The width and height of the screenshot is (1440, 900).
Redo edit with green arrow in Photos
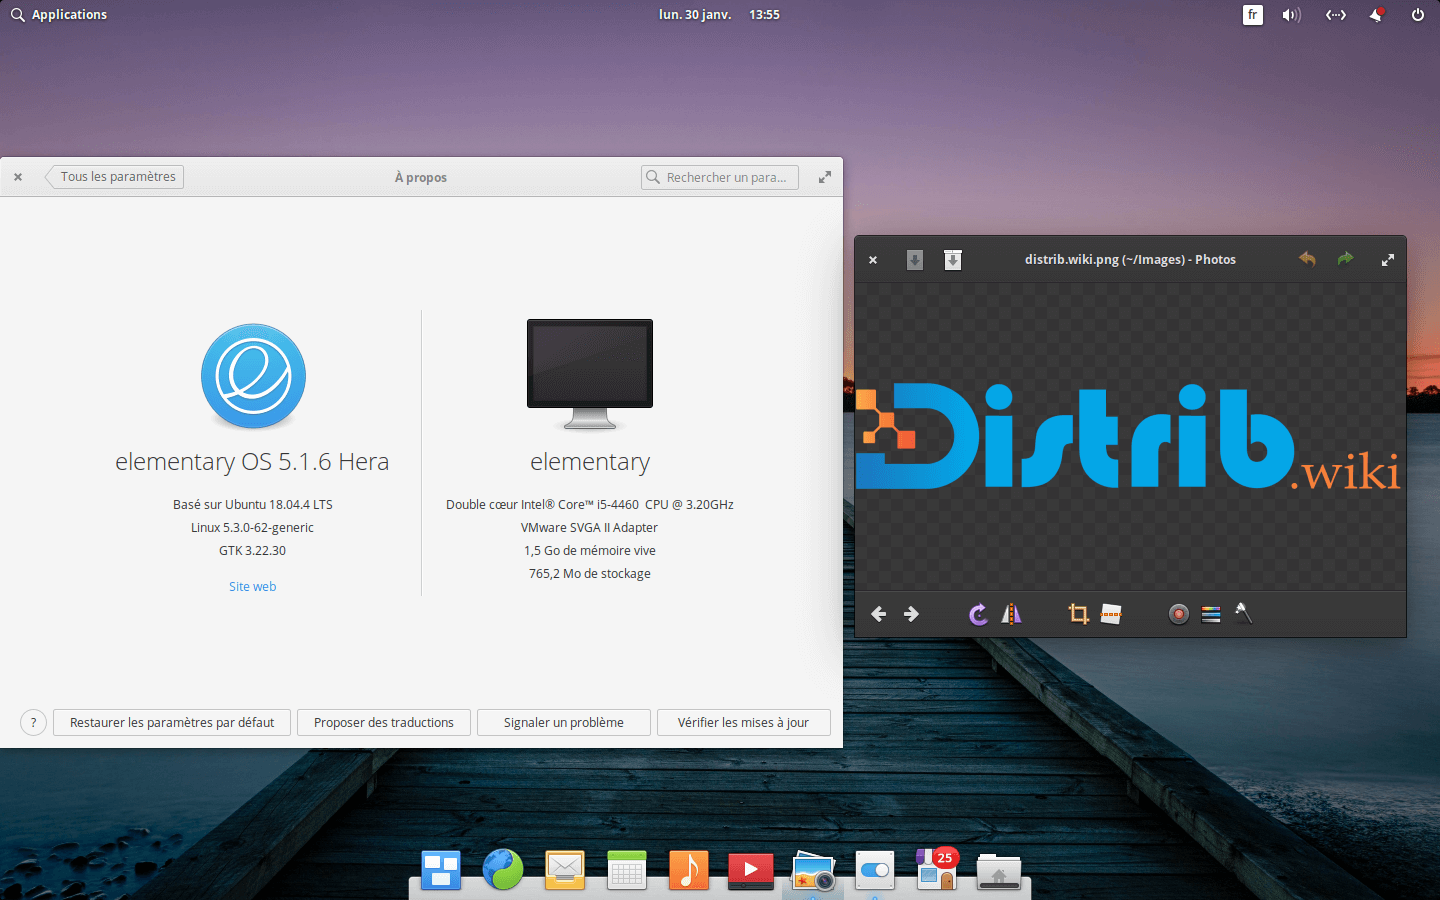(1346, 259)
